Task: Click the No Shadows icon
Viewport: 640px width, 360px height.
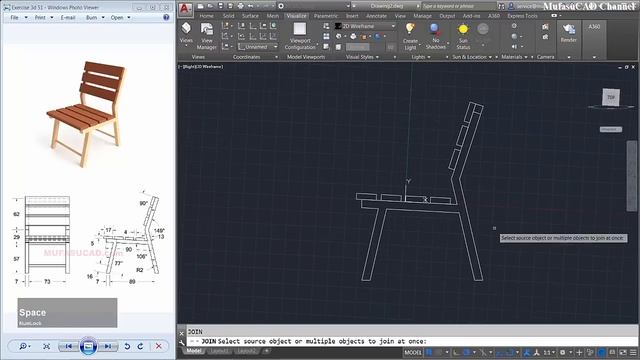Action: tap(435, 29)
